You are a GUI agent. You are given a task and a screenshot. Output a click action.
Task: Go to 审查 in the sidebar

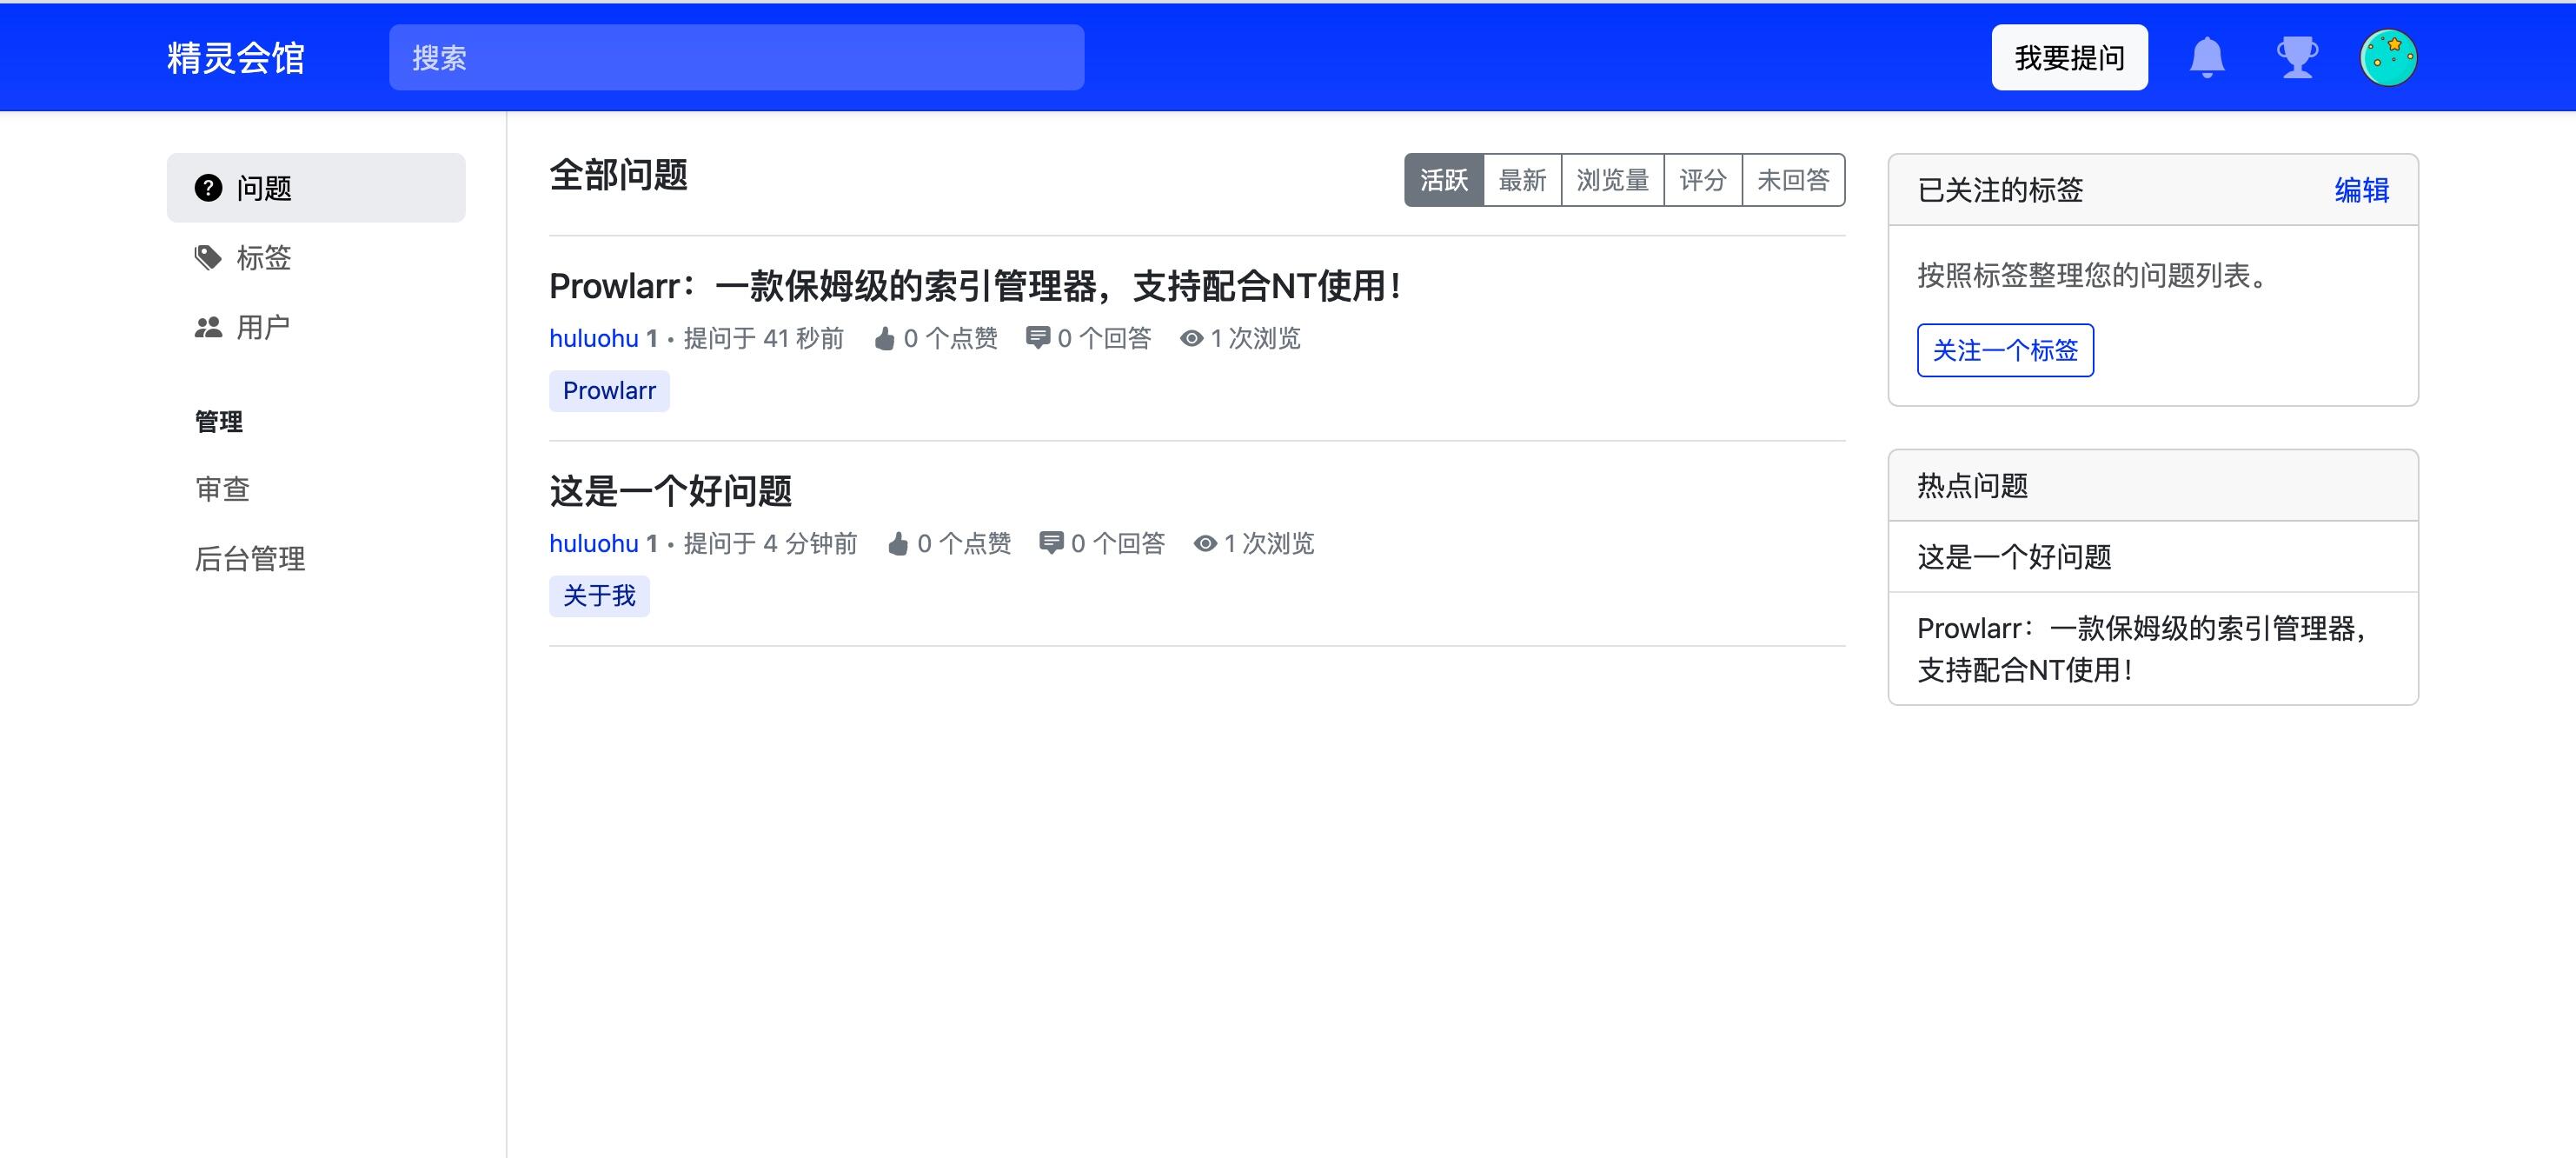(222, 489)
